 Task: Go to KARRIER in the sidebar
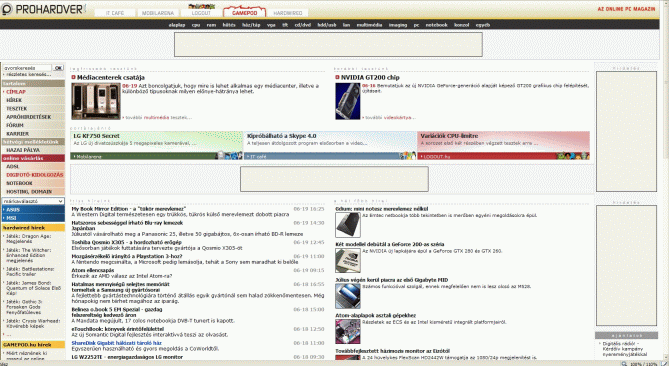tap(17, 134)
